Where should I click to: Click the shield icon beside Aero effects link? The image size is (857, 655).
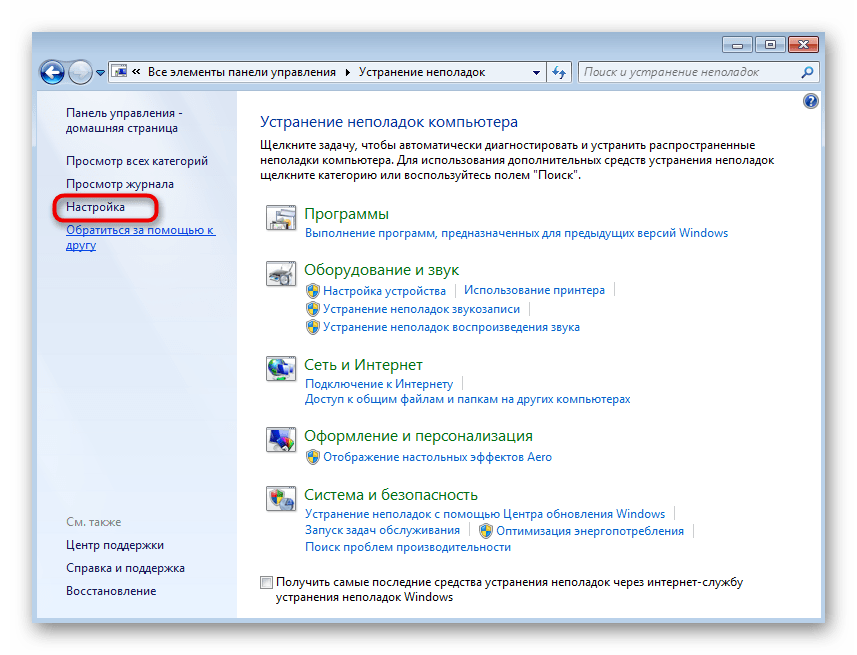(x=313, y=457)
